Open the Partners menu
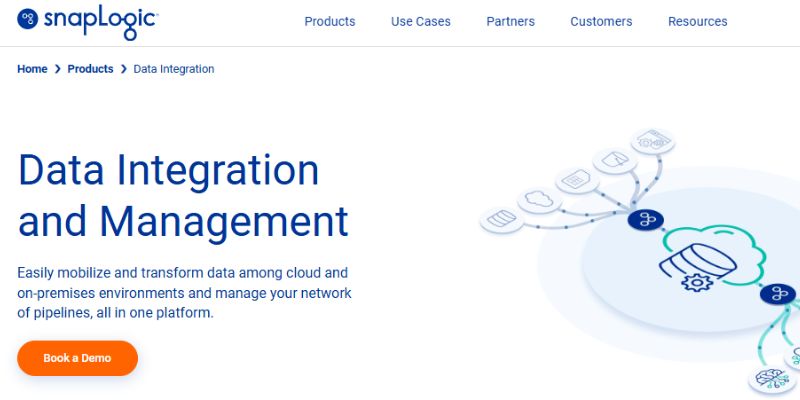 [x=510, y=21]
